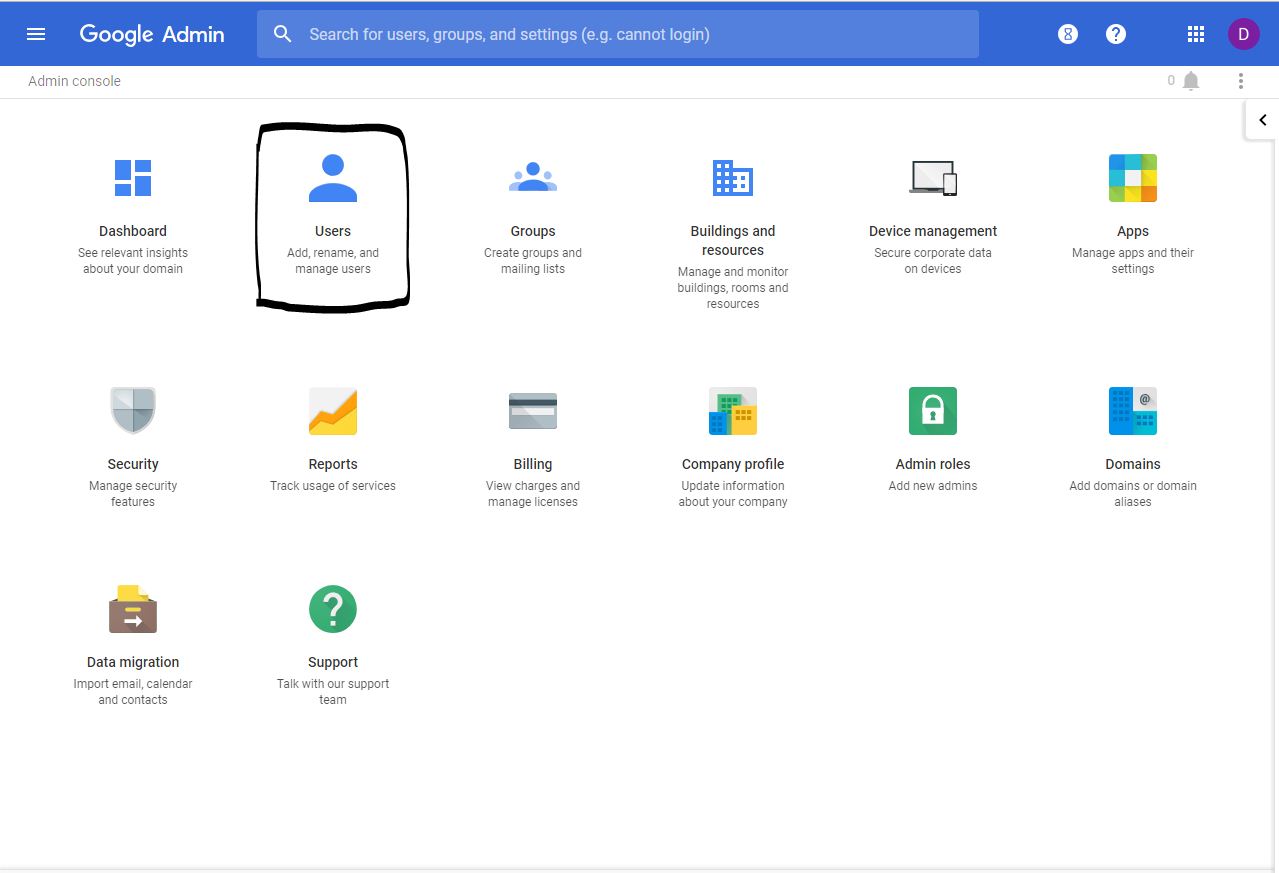This screenshot has height=873, width=1279.
Task: Open the Support tile
Action: (333, 630)
